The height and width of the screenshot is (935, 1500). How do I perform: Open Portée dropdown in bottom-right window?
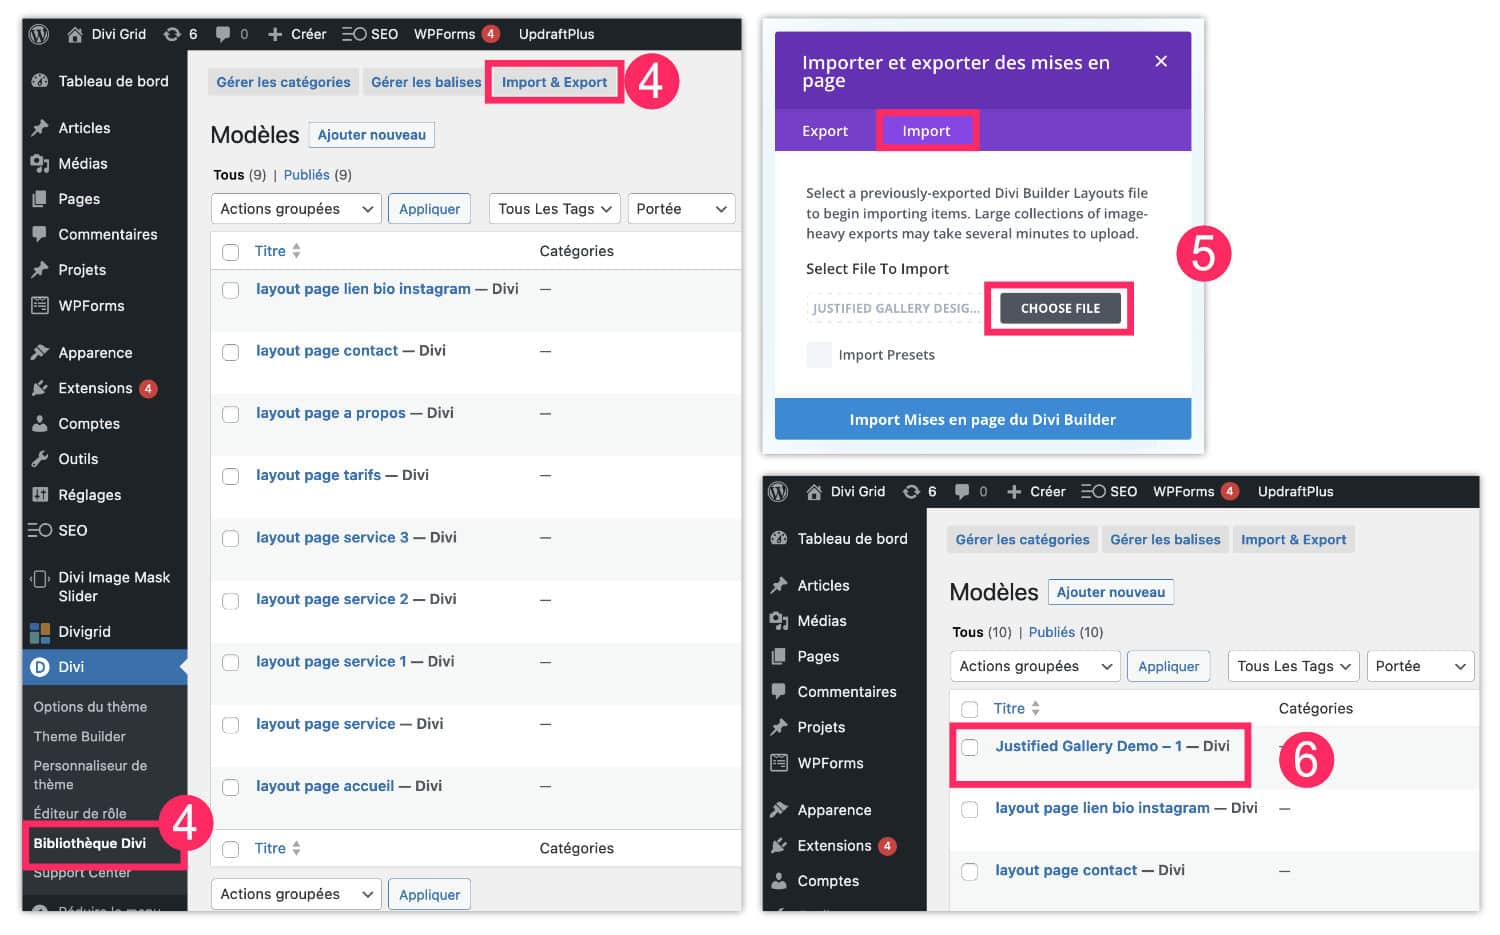point(1420,666)
